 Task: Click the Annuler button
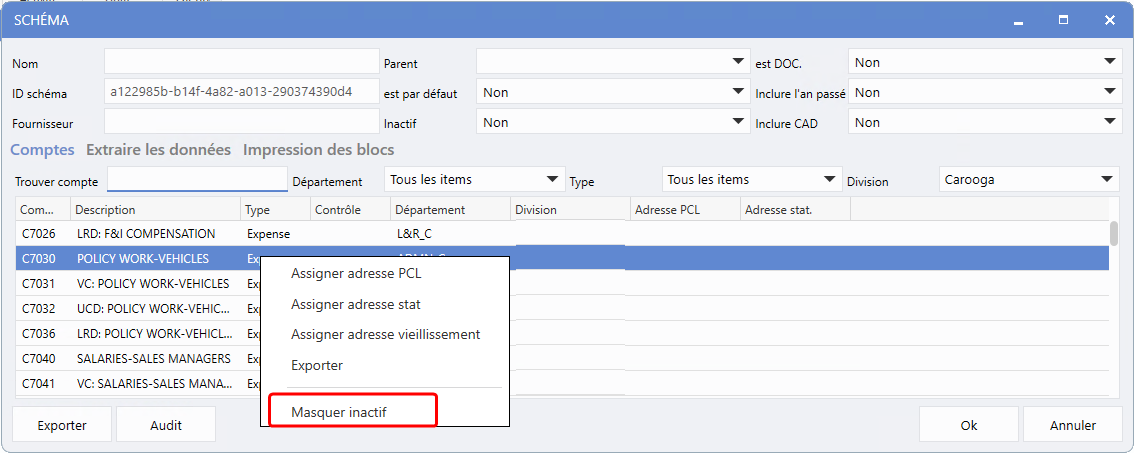(x=1072, y=425)
